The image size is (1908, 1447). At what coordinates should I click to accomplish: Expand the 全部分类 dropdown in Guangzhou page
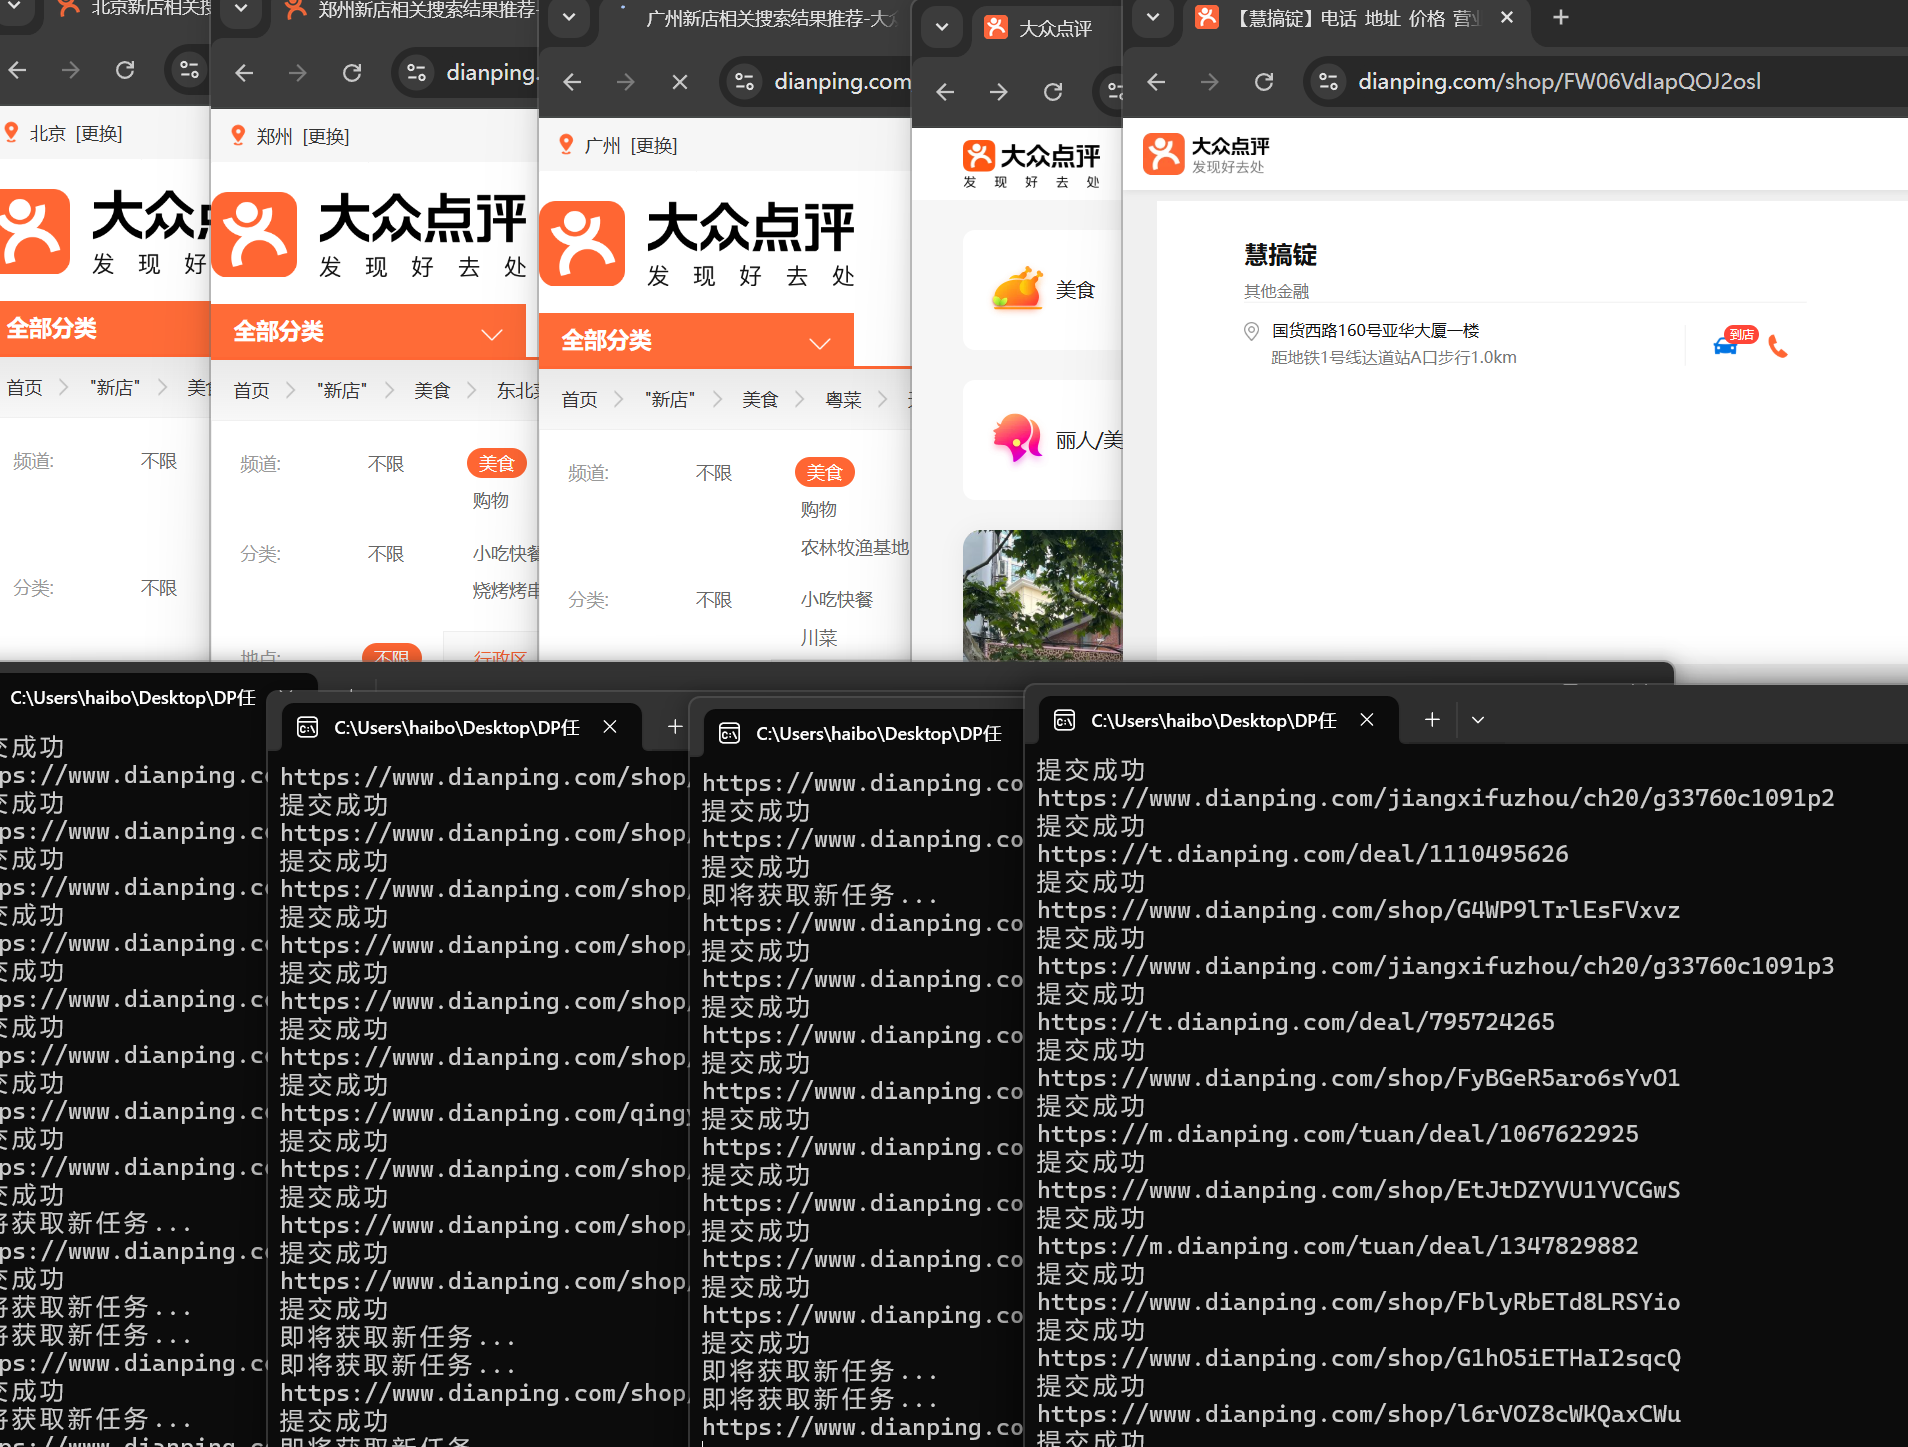(819, 342)
